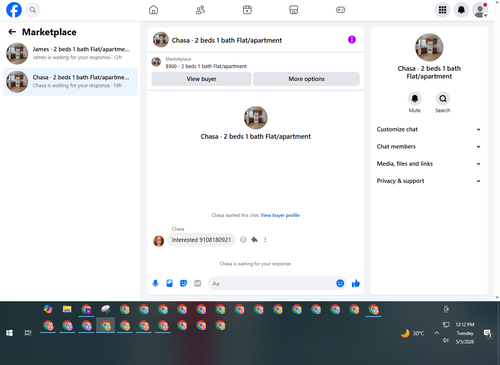The height and width of the screenshot is (365, 500).
Task: React to the message with emoji icon
Action: (243, 239)
